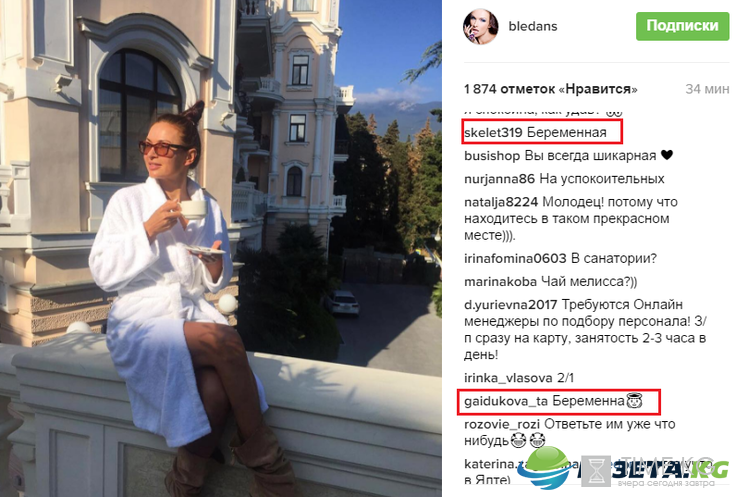This screenshot has width=736, height=497.
Task: Open gaidukova_ta commenter profile
Action: (x=506, y=401)
